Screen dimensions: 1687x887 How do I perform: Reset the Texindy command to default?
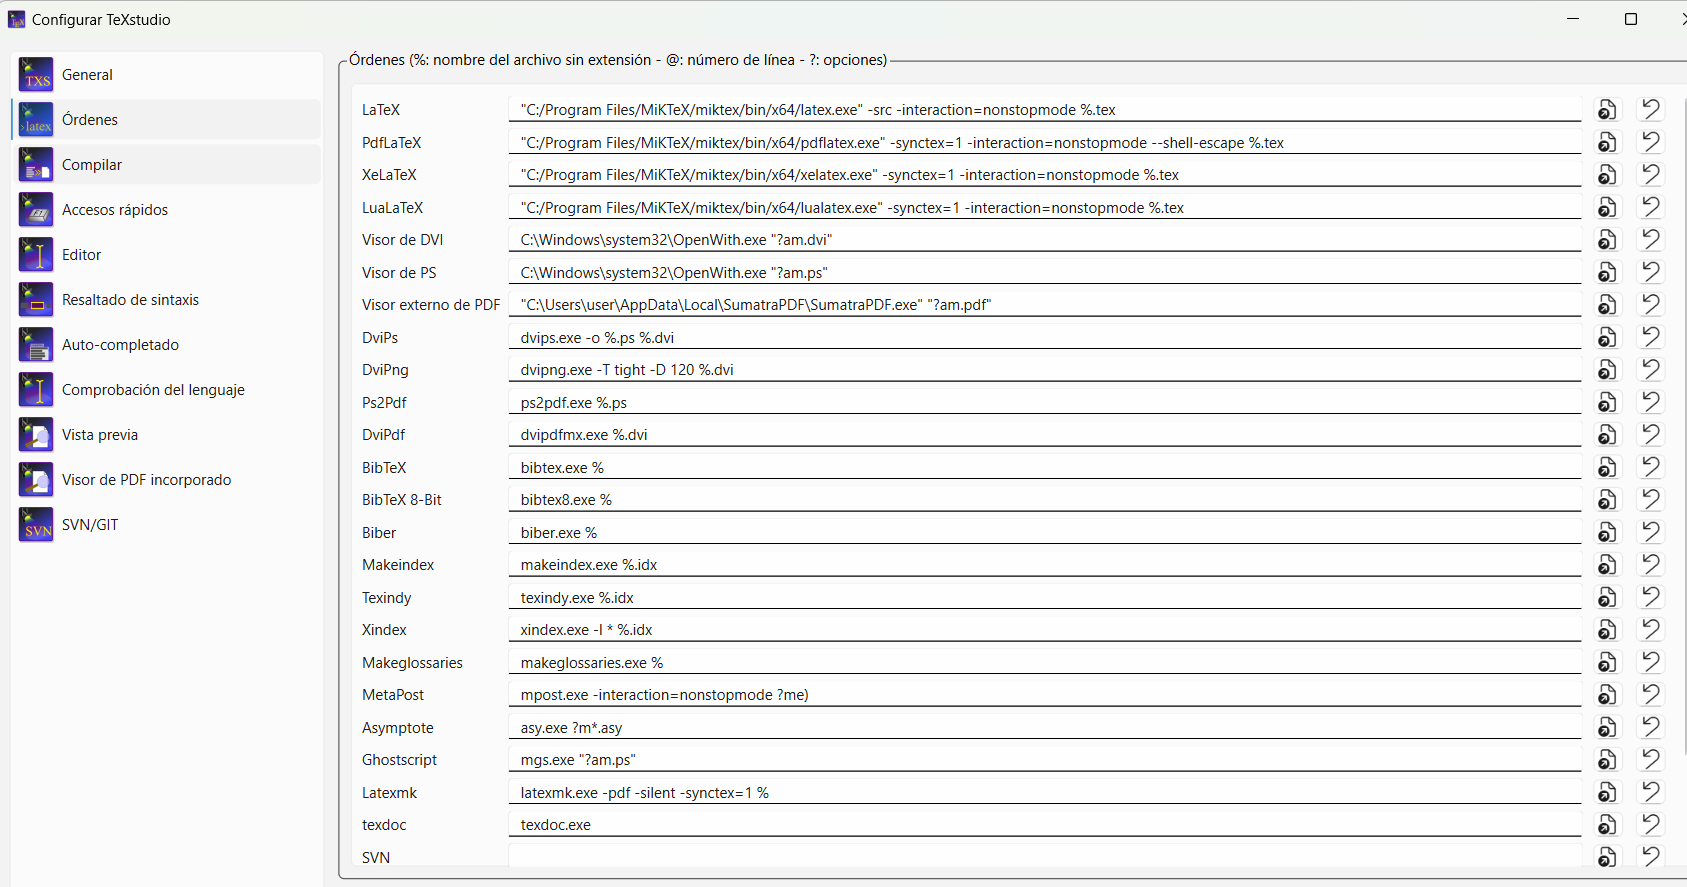tap(1651, 597)
